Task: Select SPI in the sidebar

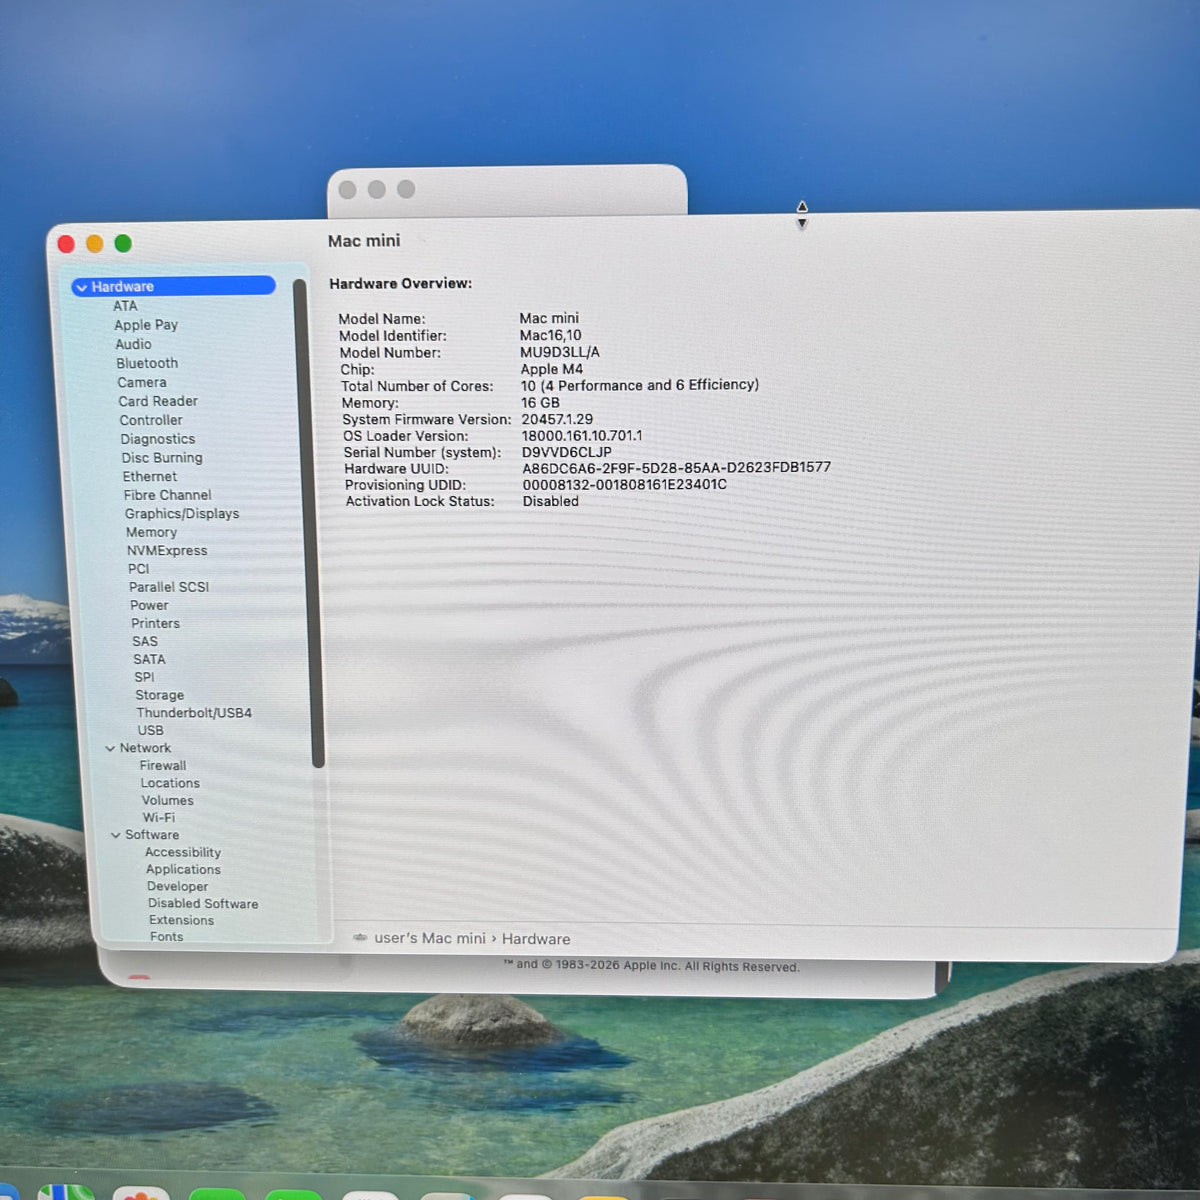Action: (144, 677)
